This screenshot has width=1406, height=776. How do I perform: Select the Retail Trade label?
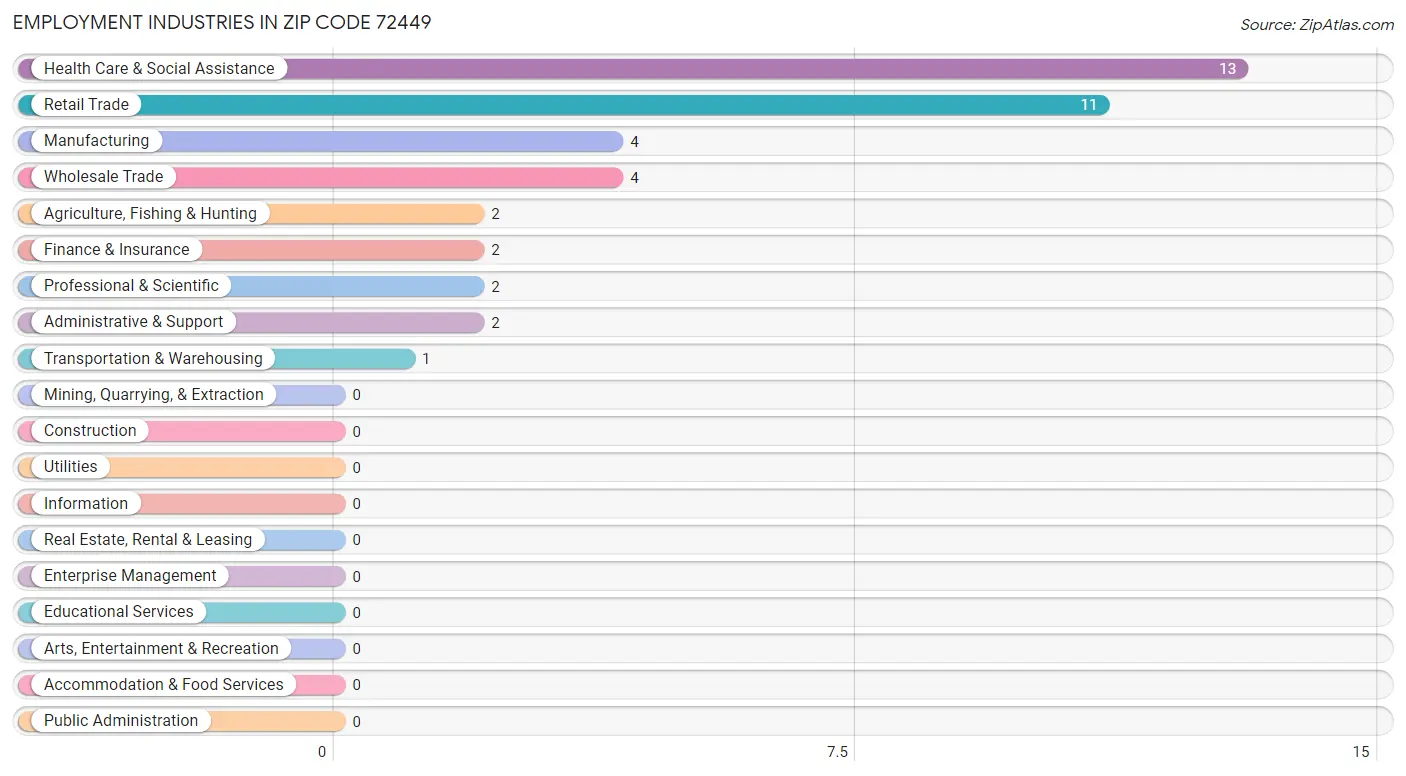tap(86, 104)
